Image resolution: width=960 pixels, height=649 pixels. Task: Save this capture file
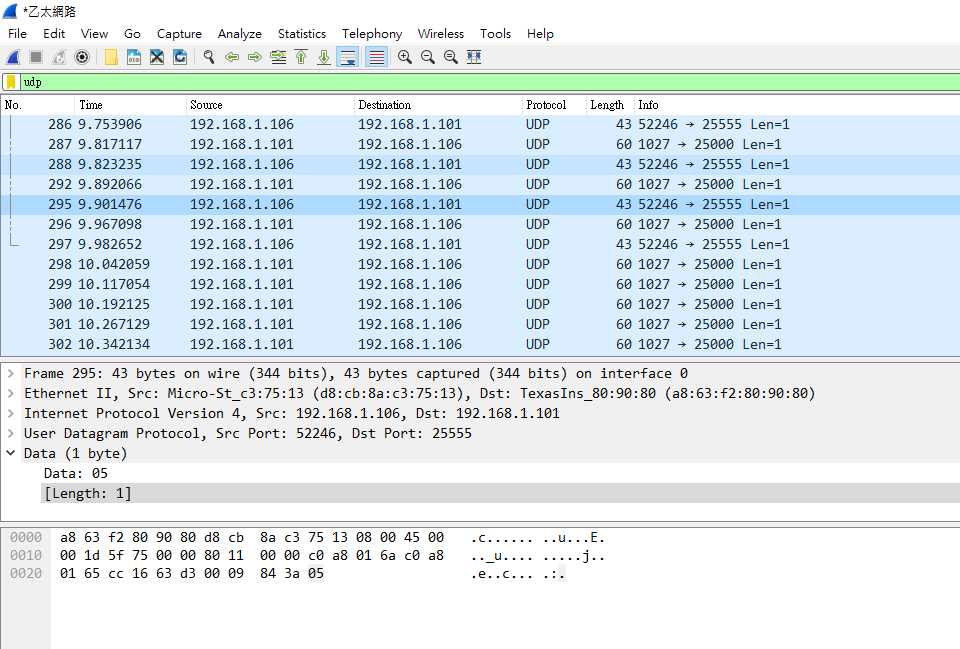click(134, 57)
